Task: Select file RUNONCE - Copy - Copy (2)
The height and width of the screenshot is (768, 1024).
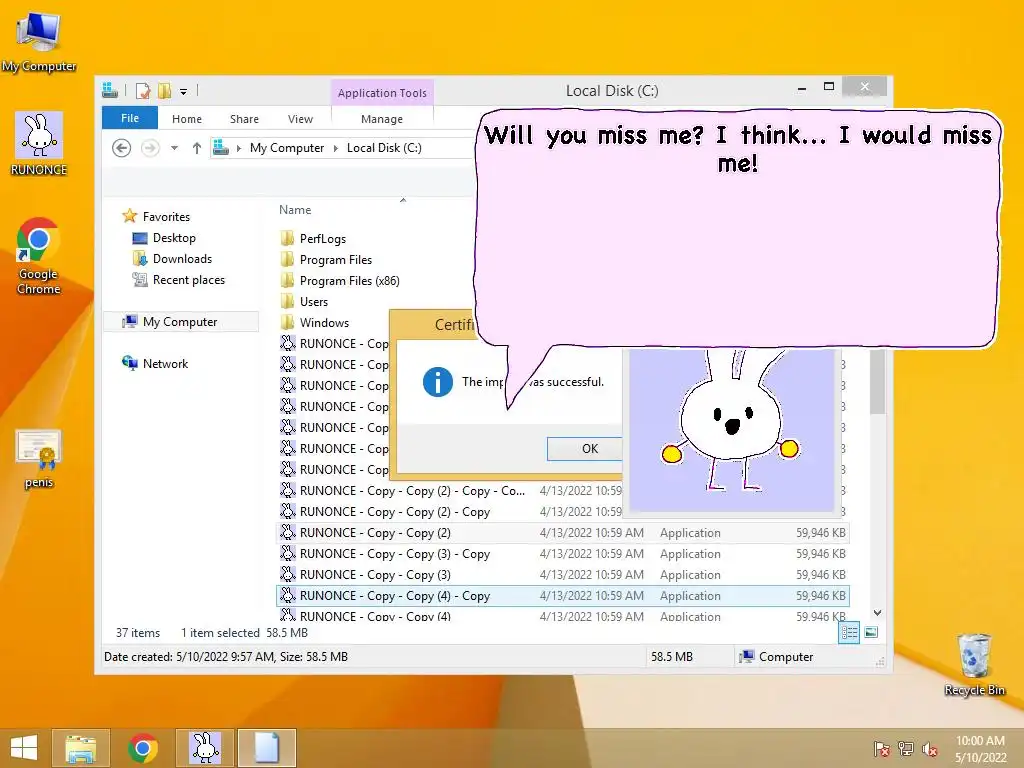Action: pos(563,533)
